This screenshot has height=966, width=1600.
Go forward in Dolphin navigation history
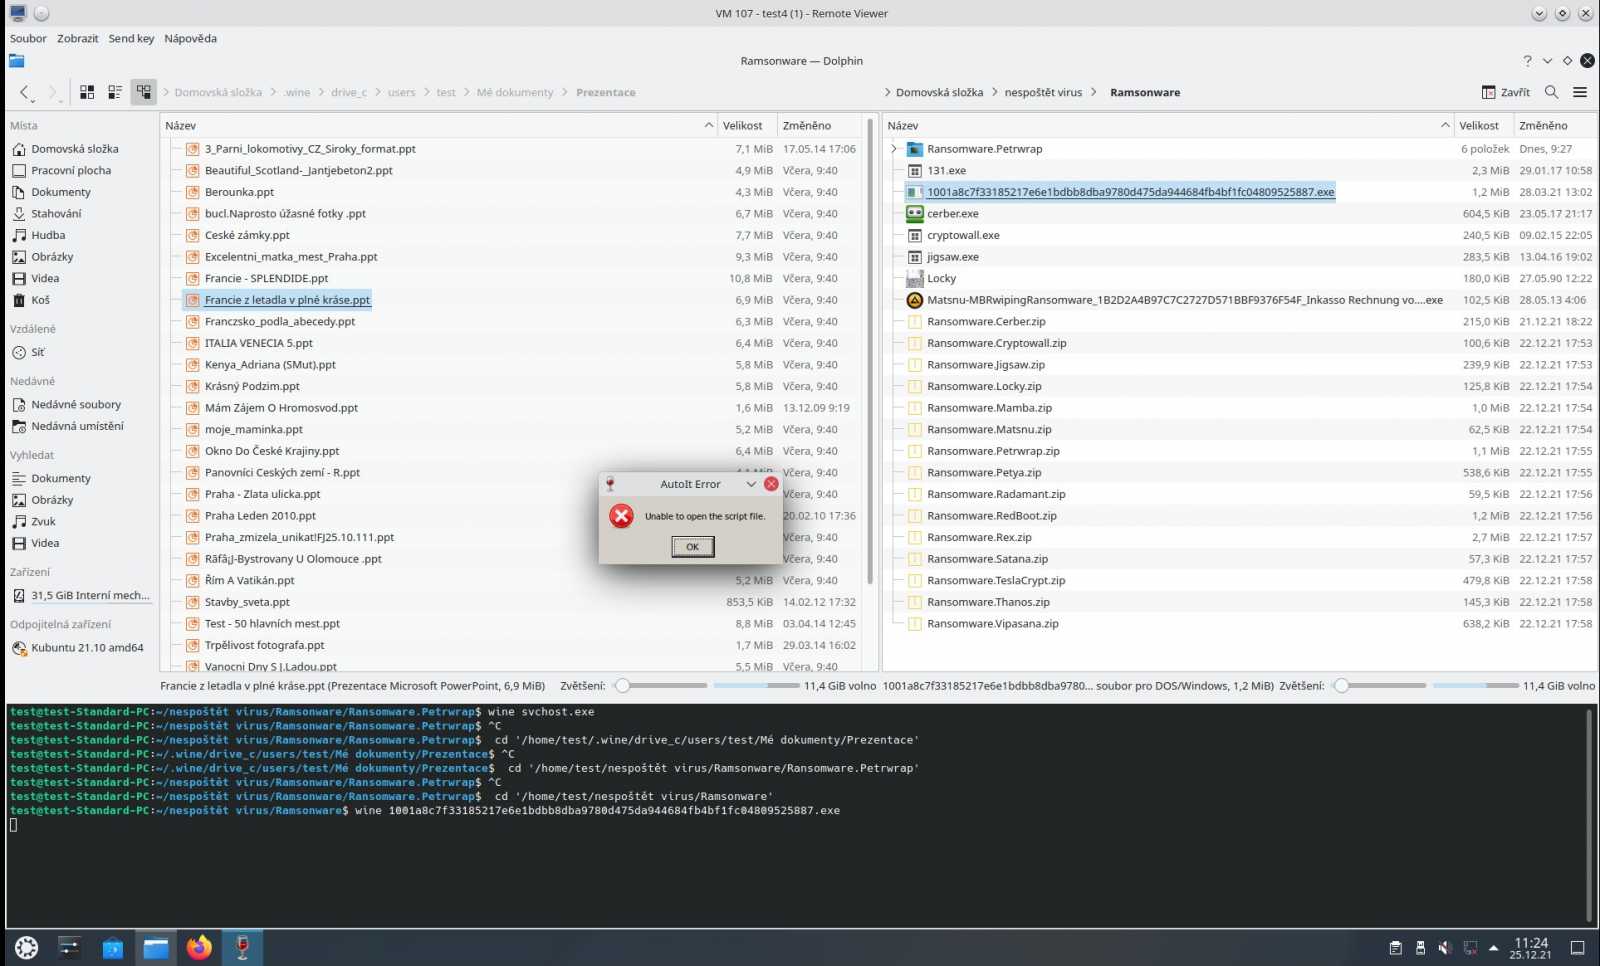[53, 92]
